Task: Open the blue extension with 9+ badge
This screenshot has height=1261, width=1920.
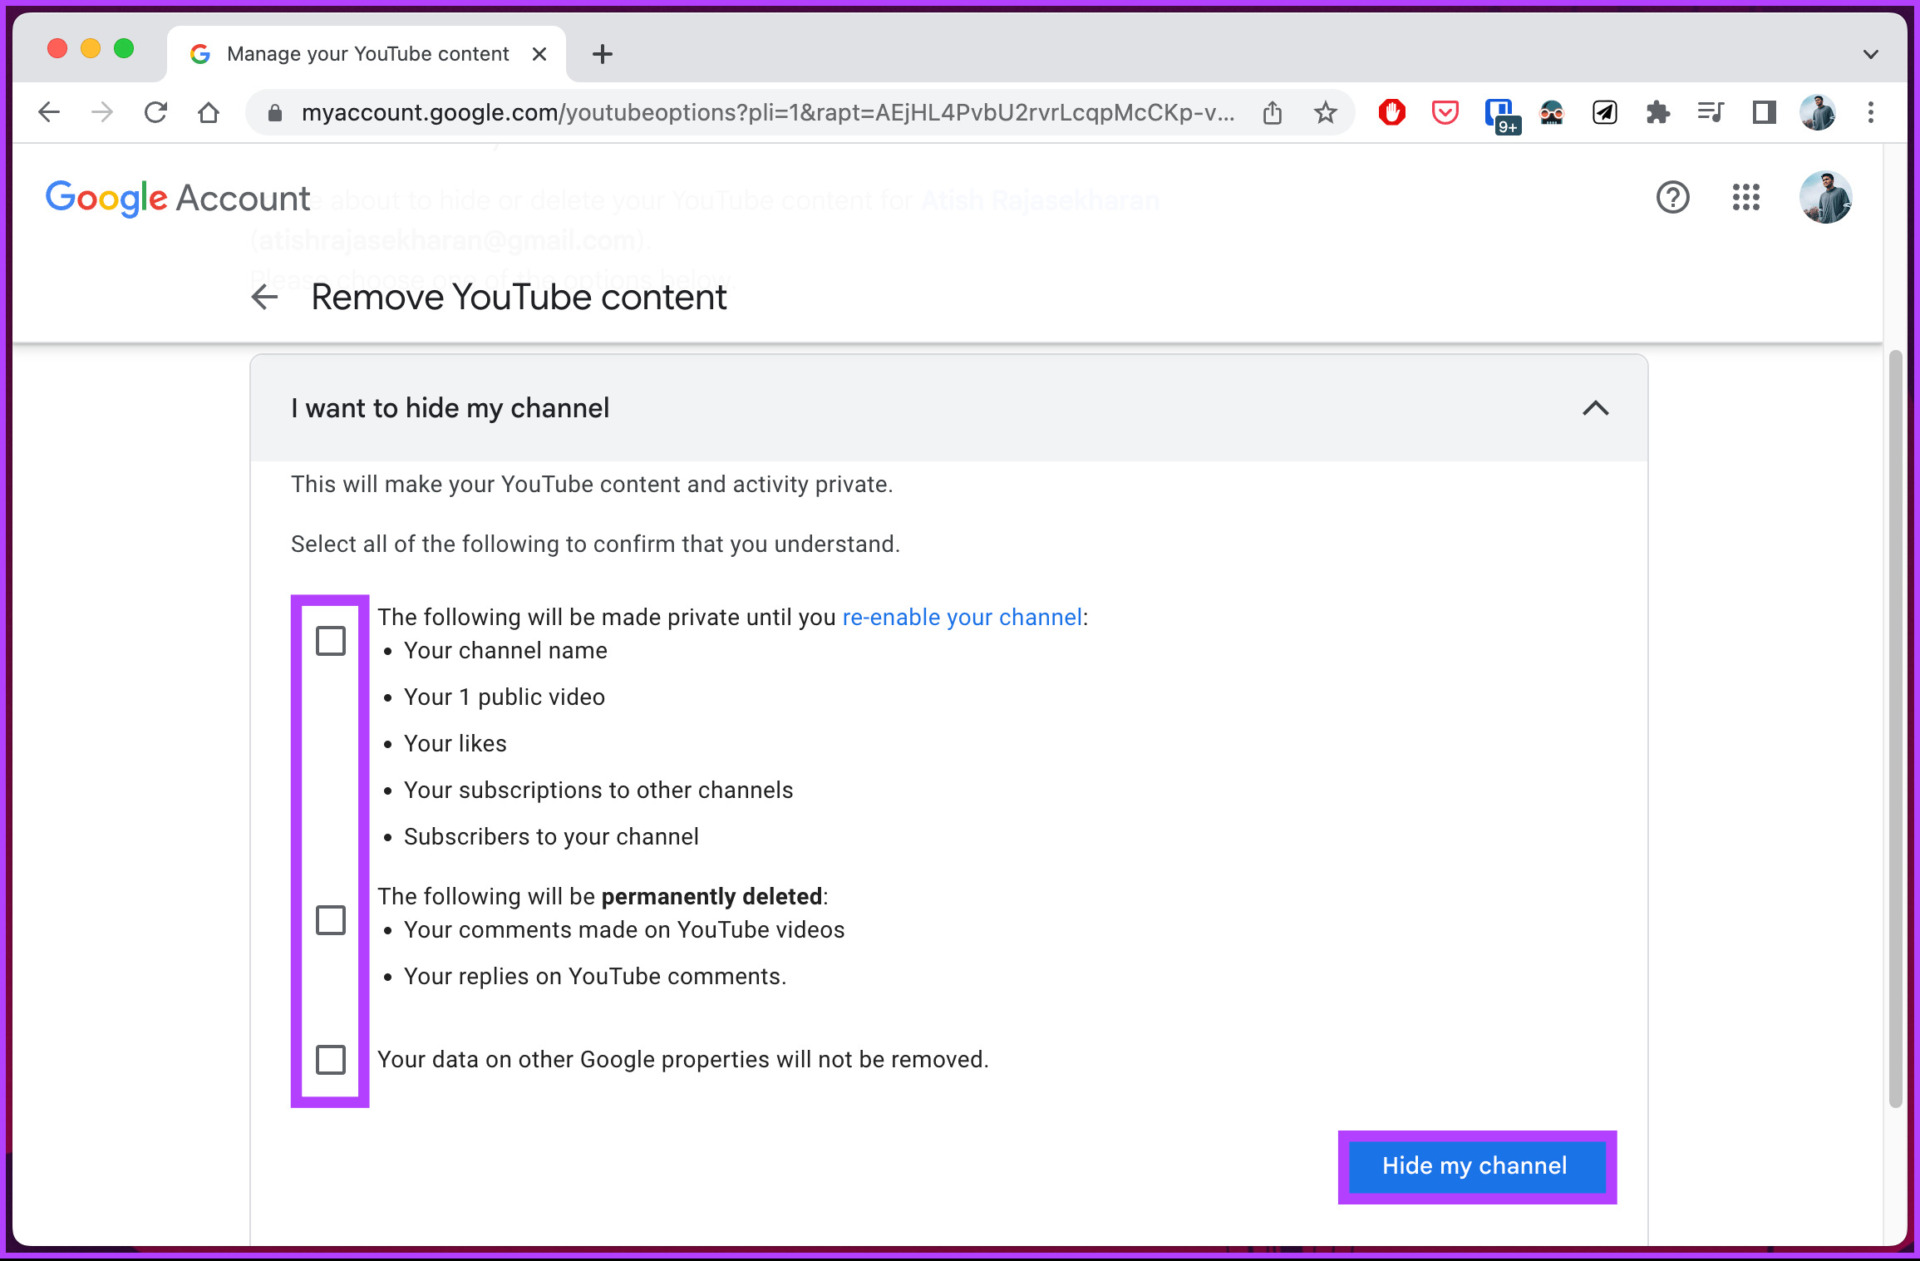Action: click(x=1500, y=115)
